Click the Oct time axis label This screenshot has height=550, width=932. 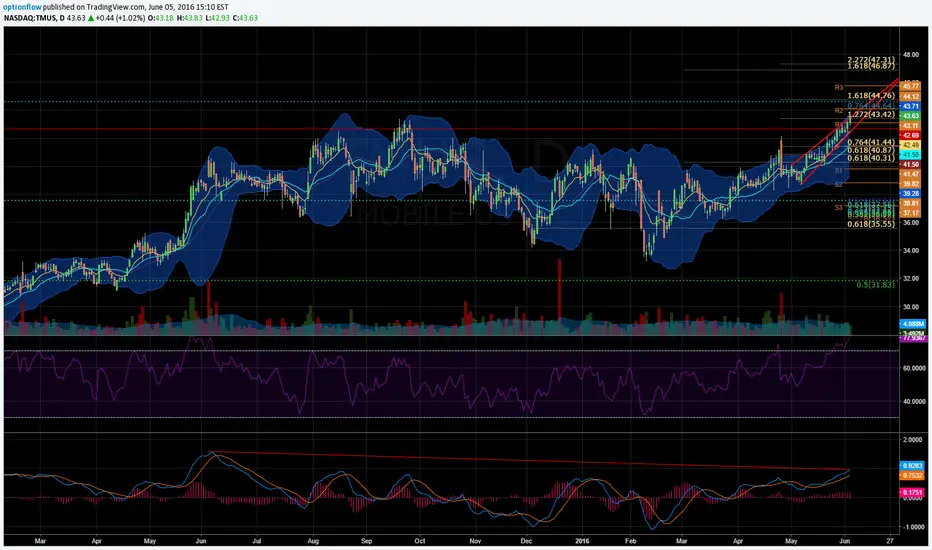(420, 541)
